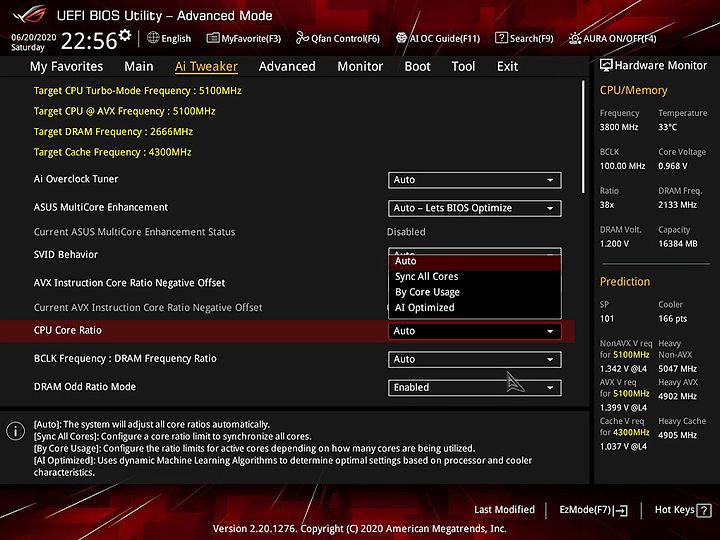Click the EzMode(F7) switch arrow icon
Viewport: 720px width, 540px height.
[x=620, y=510]
